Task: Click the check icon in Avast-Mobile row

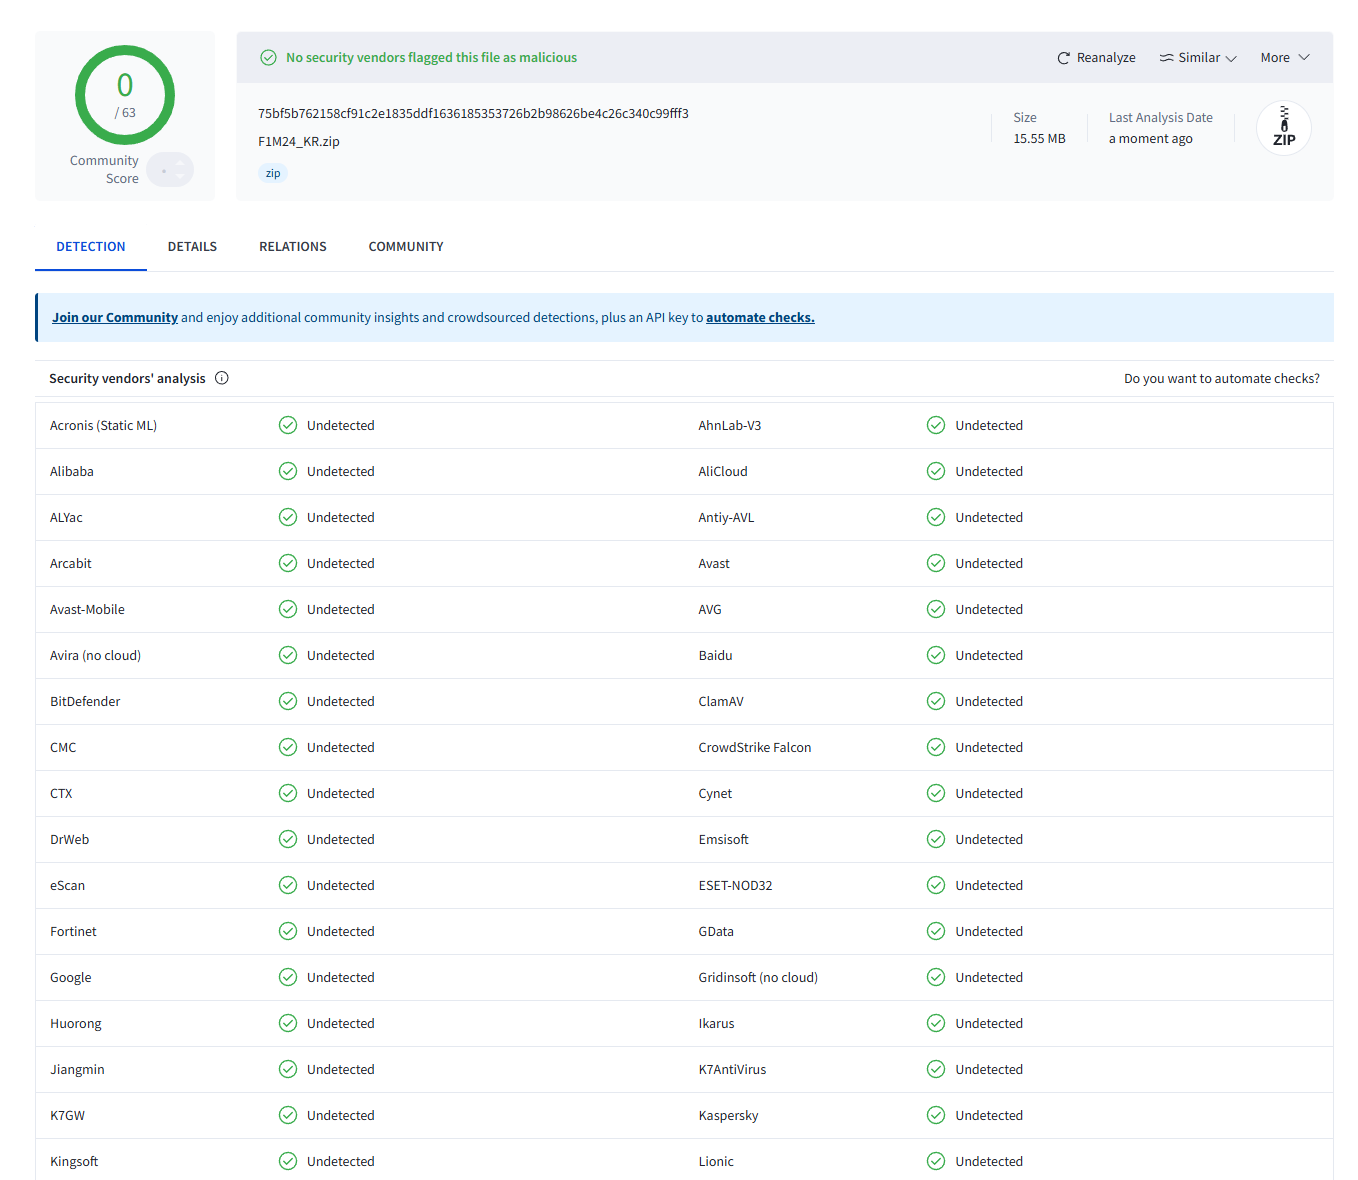Action: tap(288, 609)
